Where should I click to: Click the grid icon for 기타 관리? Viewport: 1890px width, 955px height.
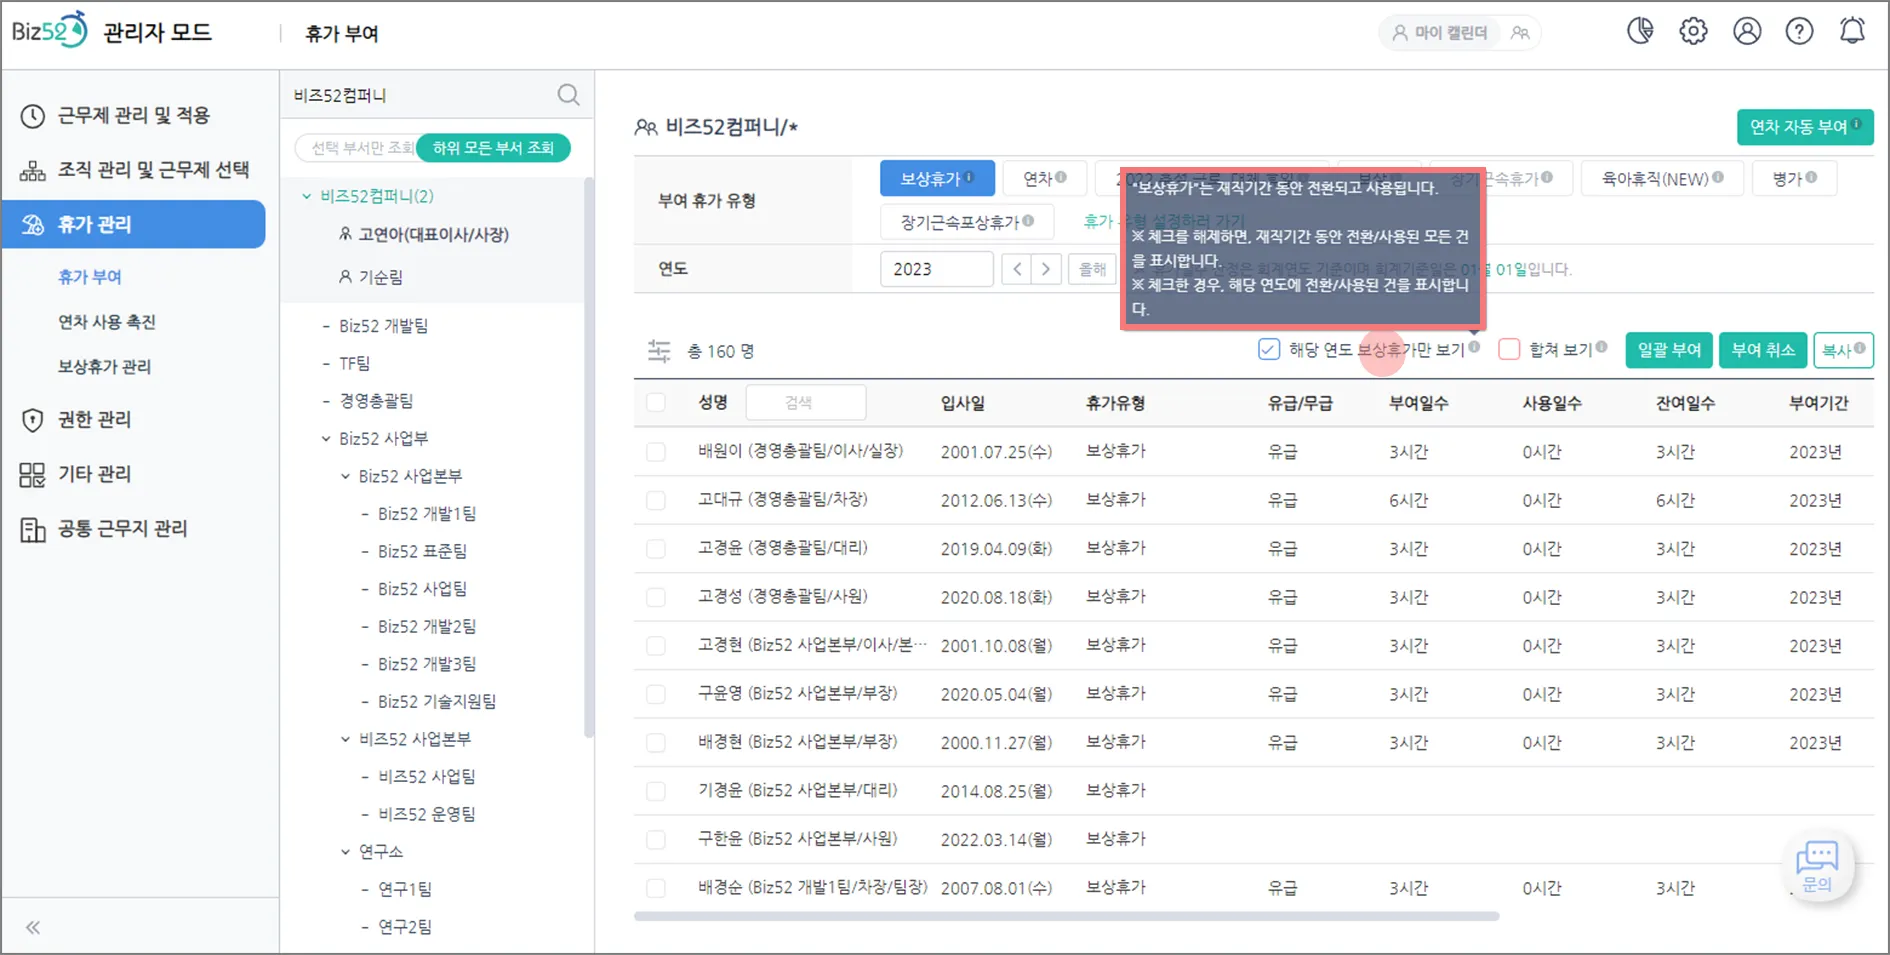[x=33, y=474]
